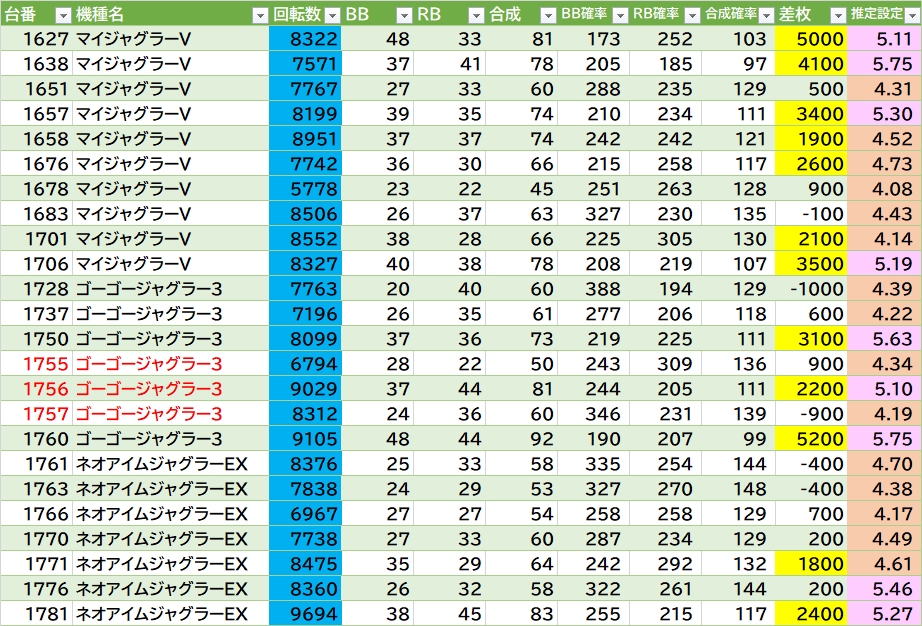Select the yellow 差枚 cell 1800
The width and height of the screenshot is (922, 626).
(811, 564)
